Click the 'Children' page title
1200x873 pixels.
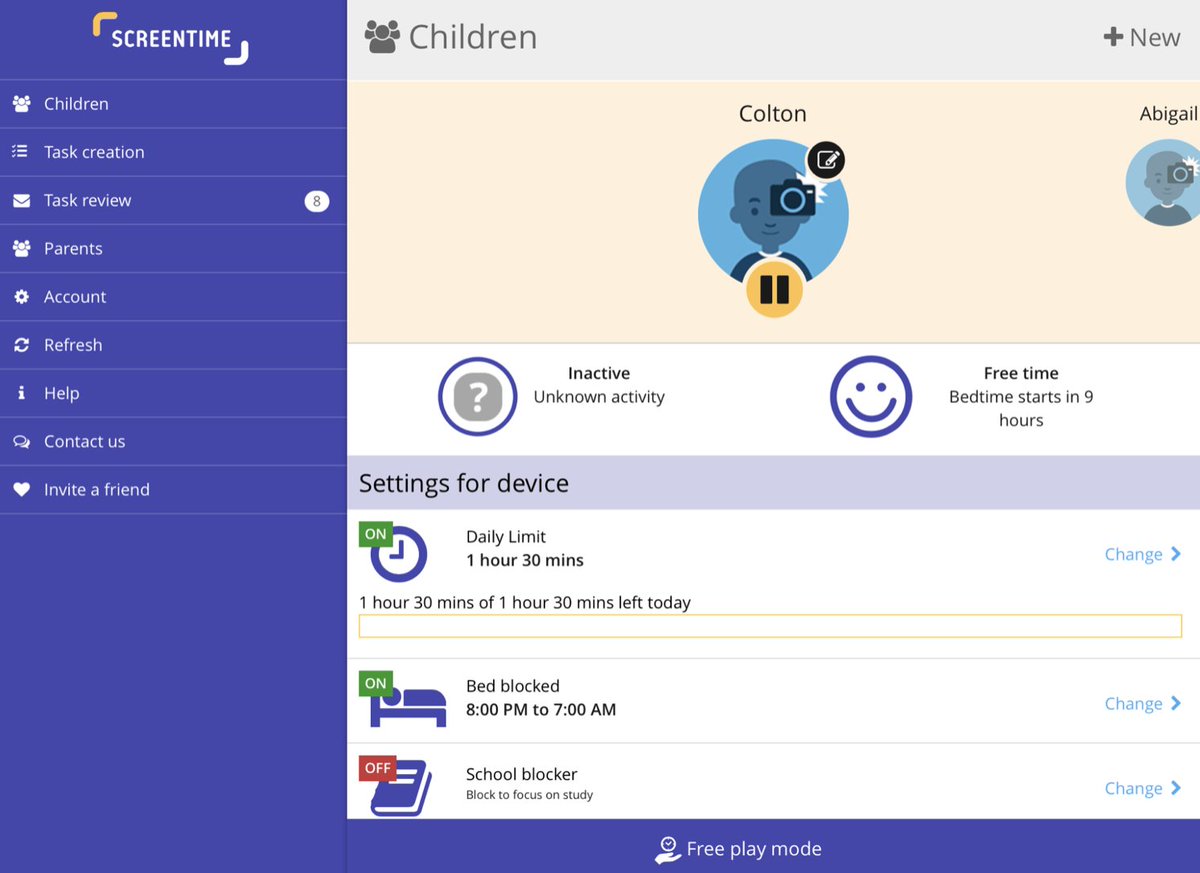tap(473, 37)
